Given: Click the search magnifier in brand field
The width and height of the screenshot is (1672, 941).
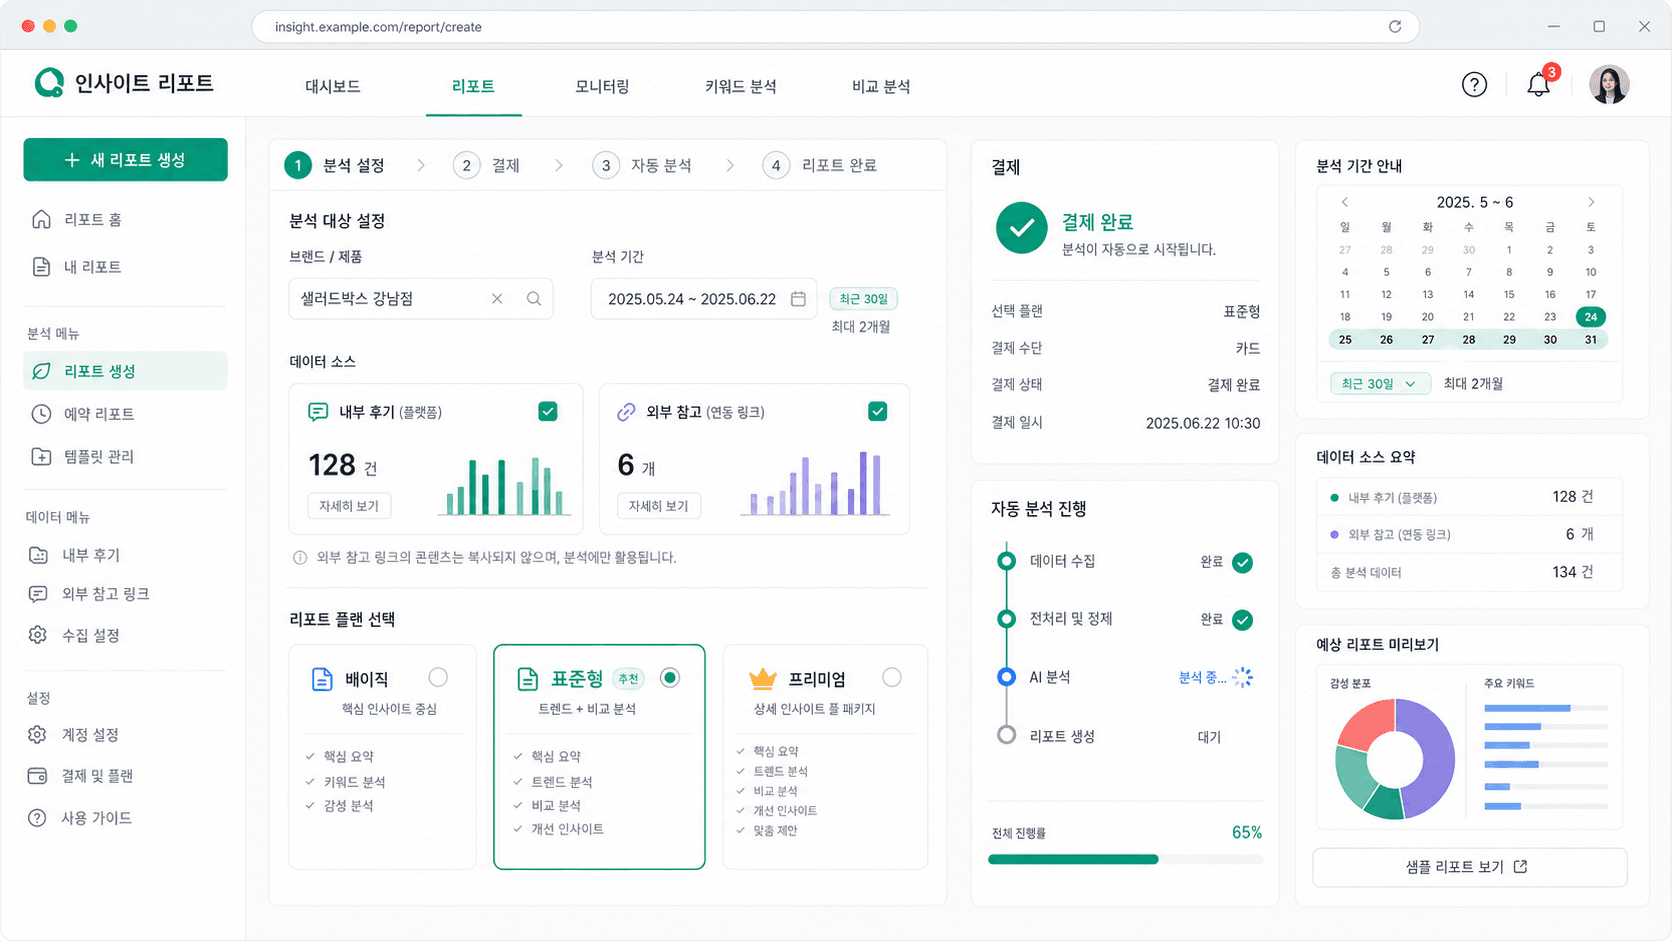Looking at the screenshot, I should pyautogui.click(x=534, y=299).
